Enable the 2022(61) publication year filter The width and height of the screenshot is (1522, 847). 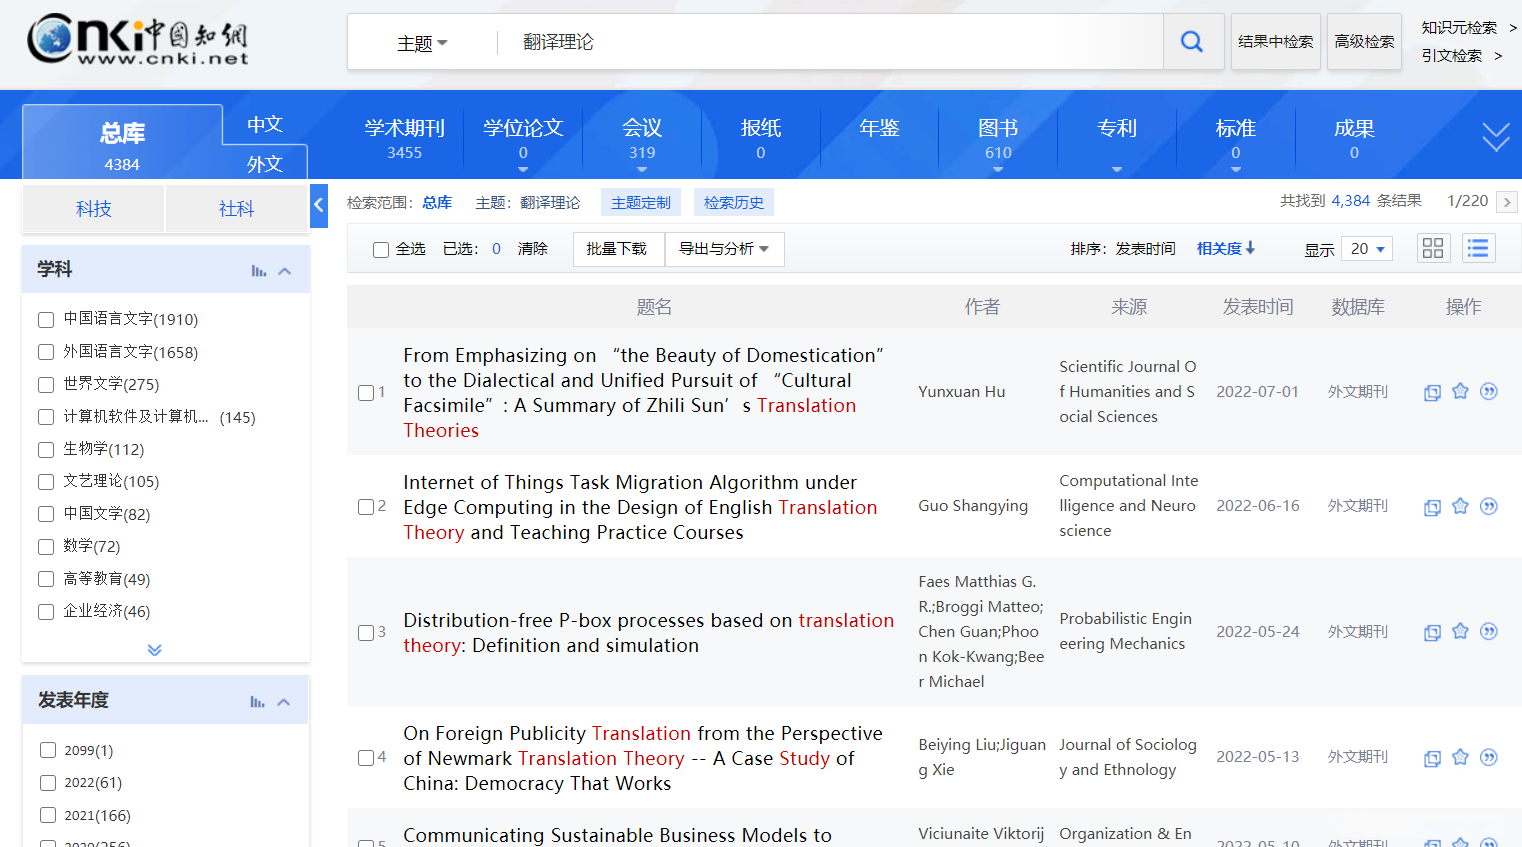48,783
